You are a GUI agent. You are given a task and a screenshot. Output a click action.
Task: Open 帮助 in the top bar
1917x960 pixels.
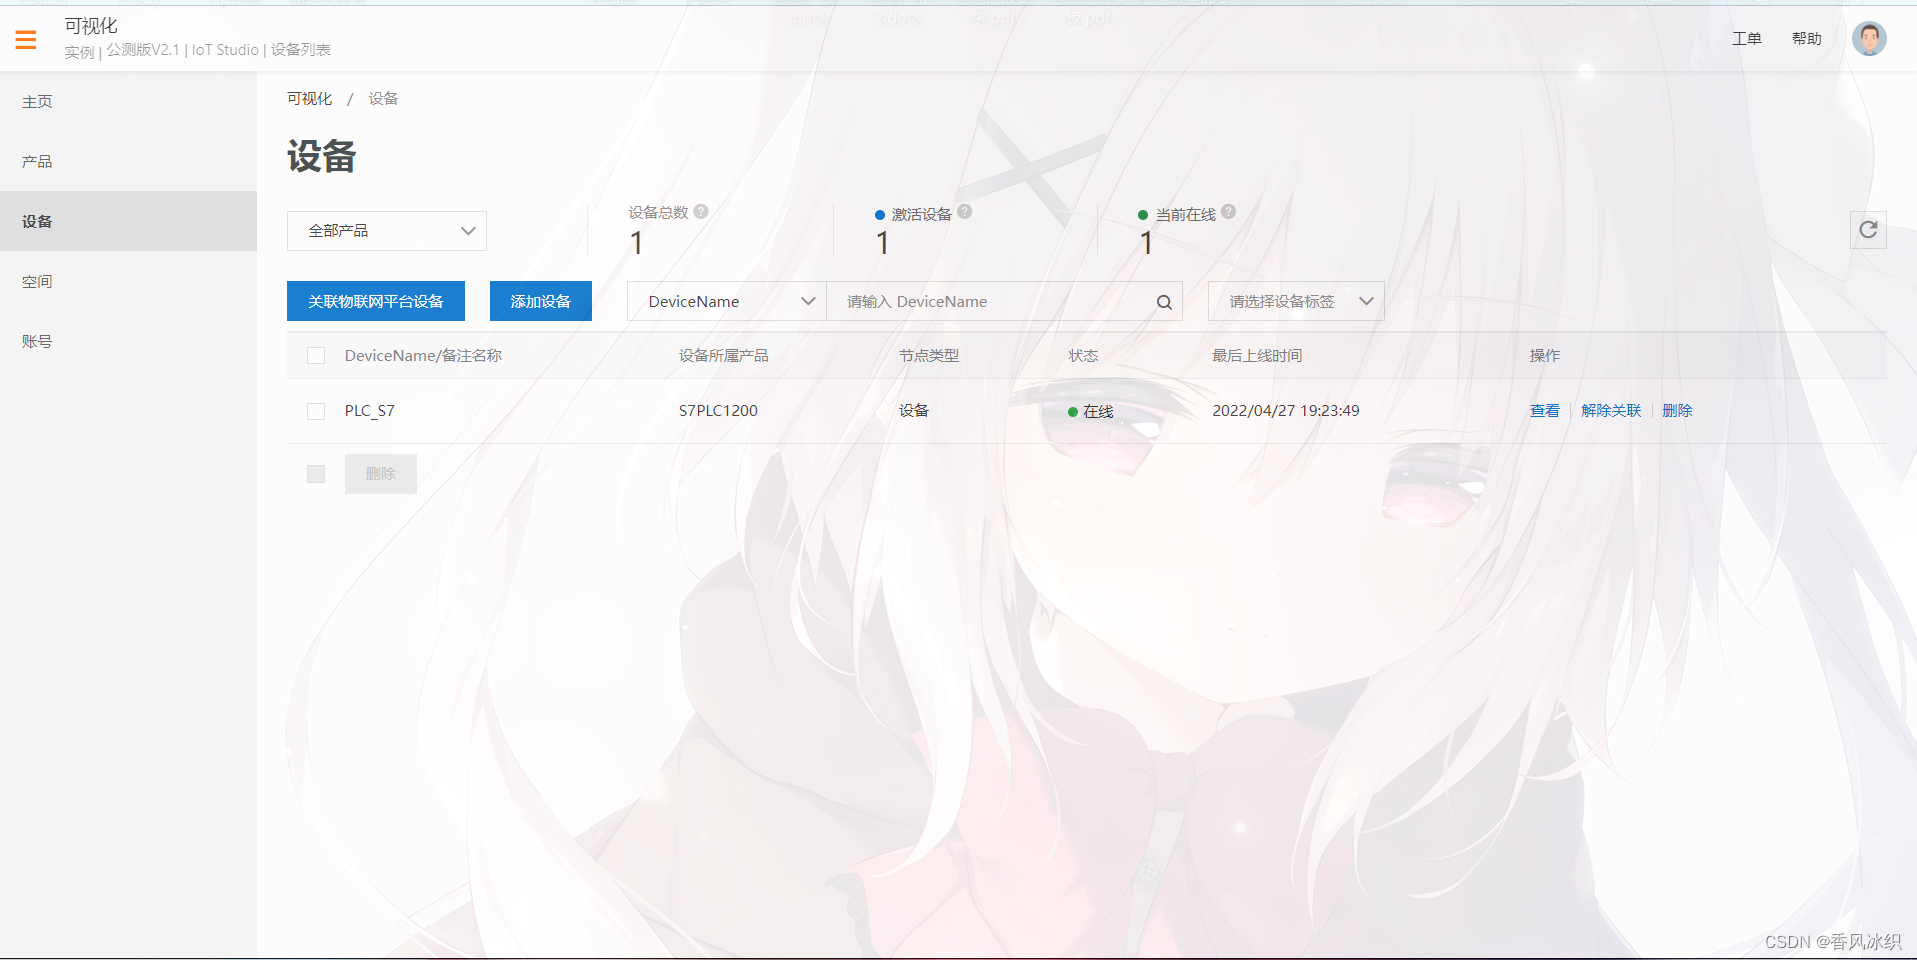(1807, 38)
